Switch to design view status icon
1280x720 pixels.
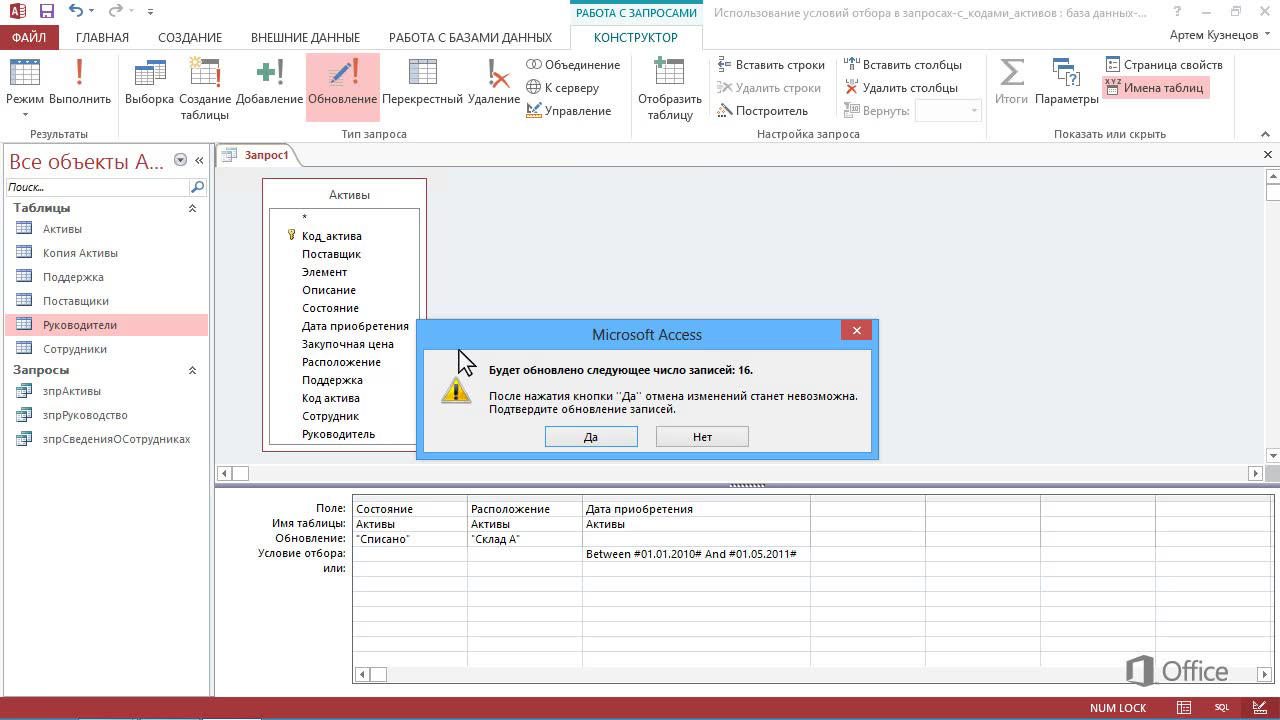1258,708
